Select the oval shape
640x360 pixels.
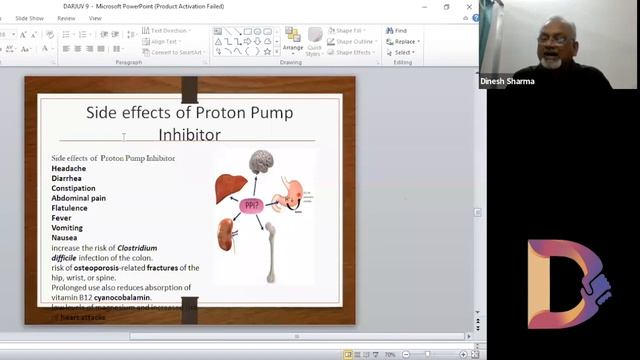[258, 31]
